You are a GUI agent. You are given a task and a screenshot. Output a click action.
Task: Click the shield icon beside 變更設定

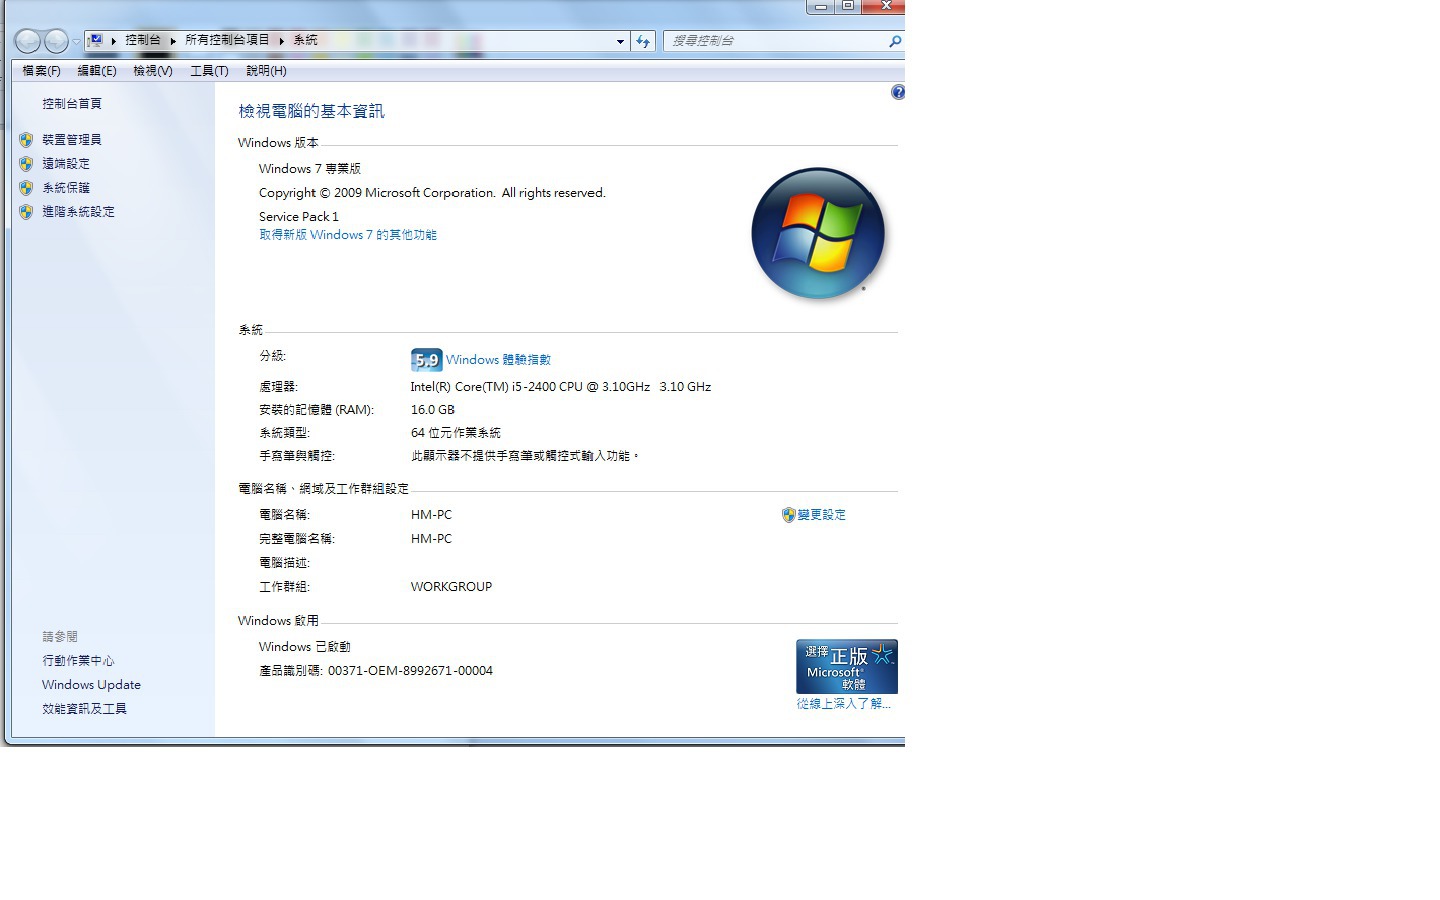pos(788,515)
